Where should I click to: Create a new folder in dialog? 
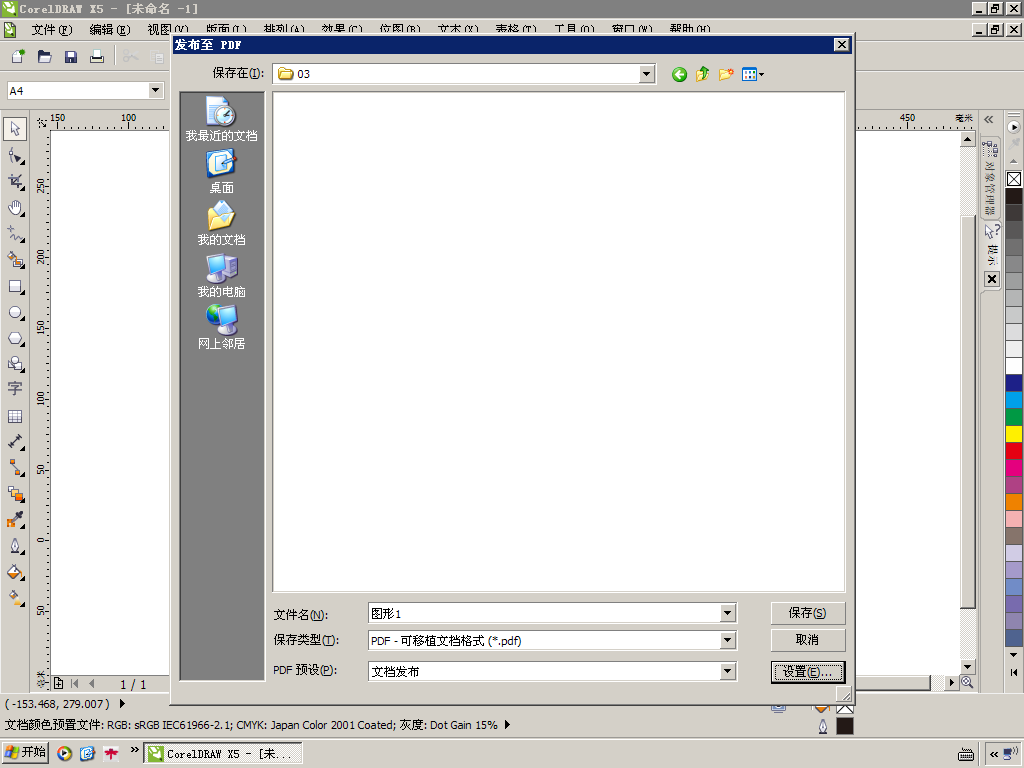pos(726,74)
